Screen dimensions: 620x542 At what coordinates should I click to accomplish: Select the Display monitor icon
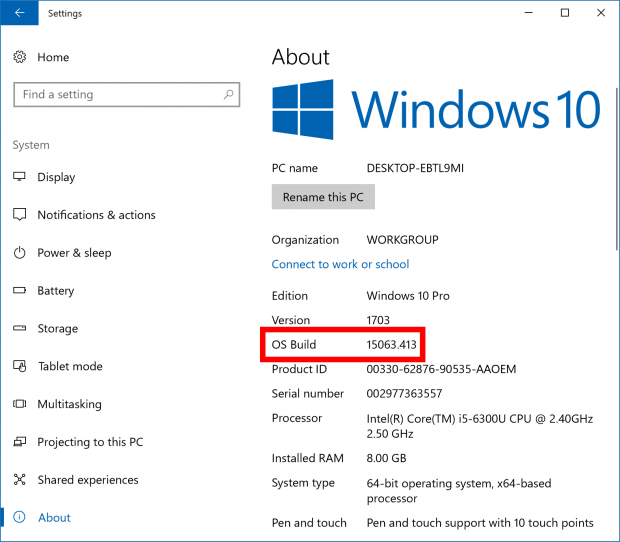[19, 177]
